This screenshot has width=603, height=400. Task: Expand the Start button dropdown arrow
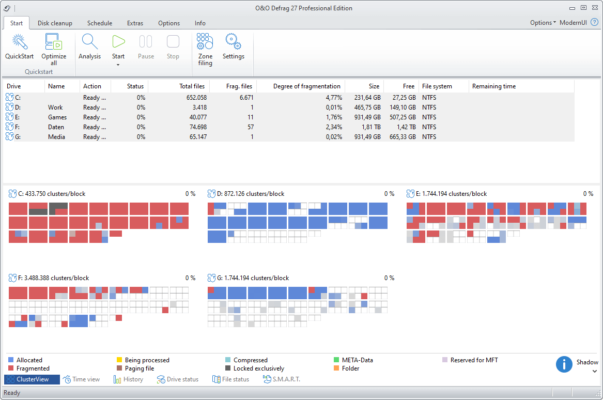click(x=118, y=64)
